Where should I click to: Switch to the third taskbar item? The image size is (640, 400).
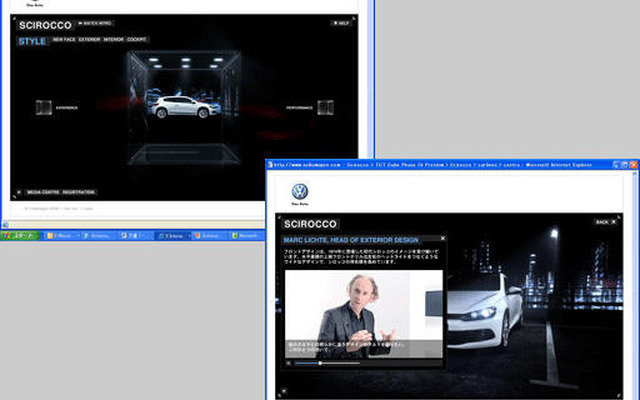point(135,236)
